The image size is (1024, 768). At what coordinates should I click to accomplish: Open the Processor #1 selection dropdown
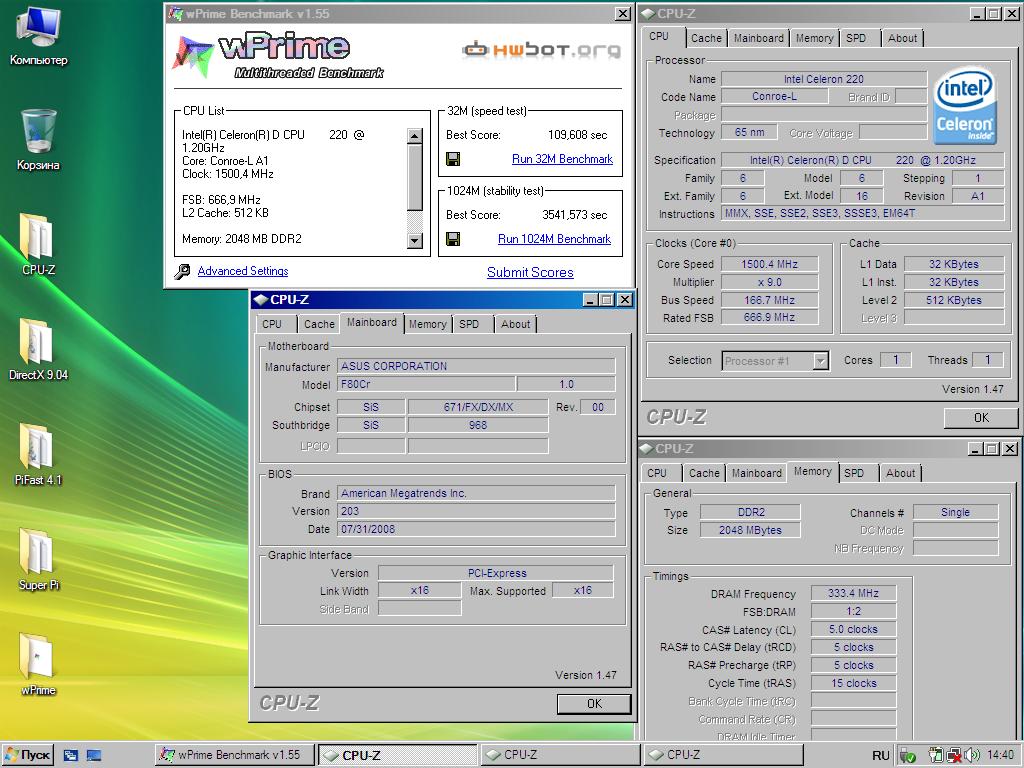(821, 360)
